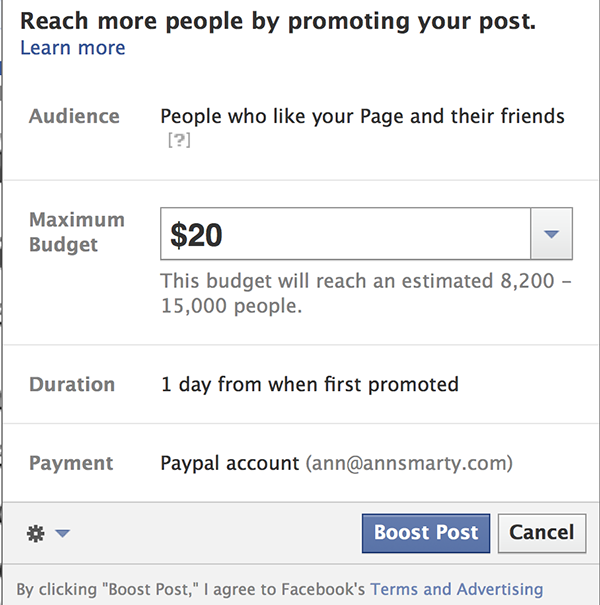Click the Duration label

click(72, 384)
